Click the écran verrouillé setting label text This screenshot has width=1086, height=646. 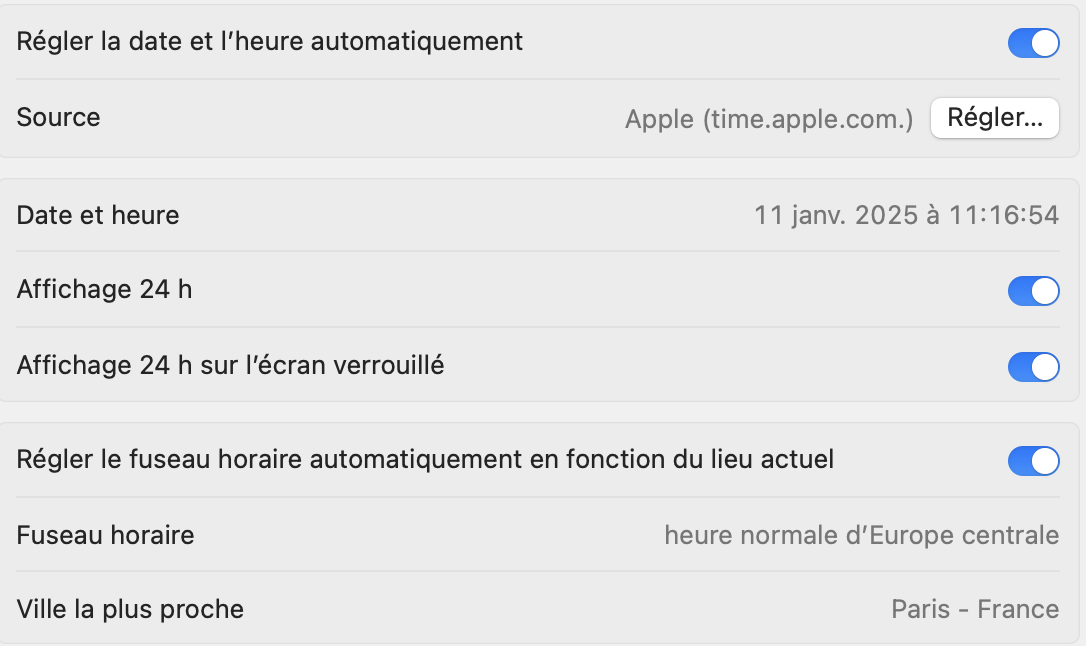pyautogui.click(x=231, y=366)
